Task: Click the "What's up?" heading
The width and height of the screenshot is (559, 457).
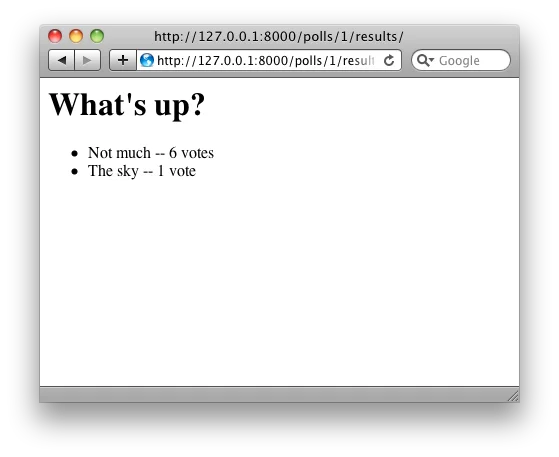Action: point(127,104)
